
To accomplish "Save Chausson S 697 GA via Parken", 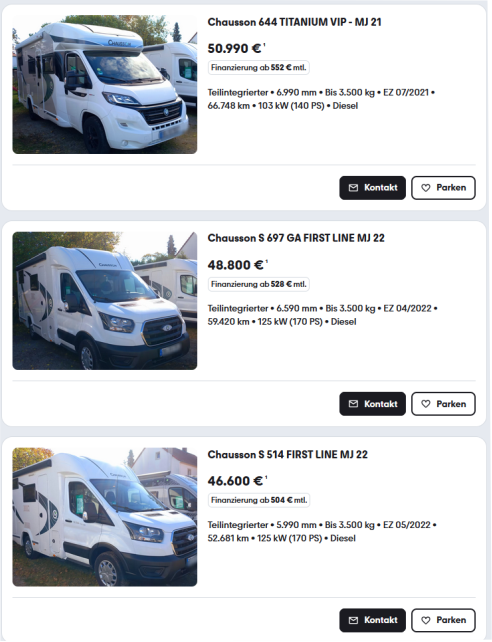I will (443, 404).
